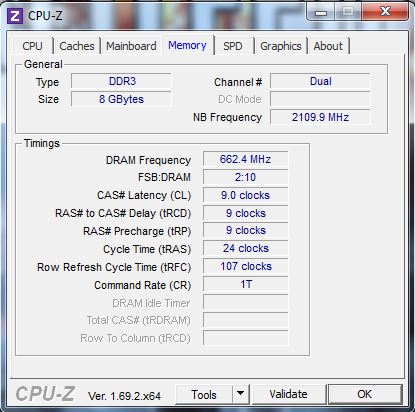Image resolution: width=415 pixels, height=412 pixels.
Task: Open the Caches tab
Action: click(77, 46)
